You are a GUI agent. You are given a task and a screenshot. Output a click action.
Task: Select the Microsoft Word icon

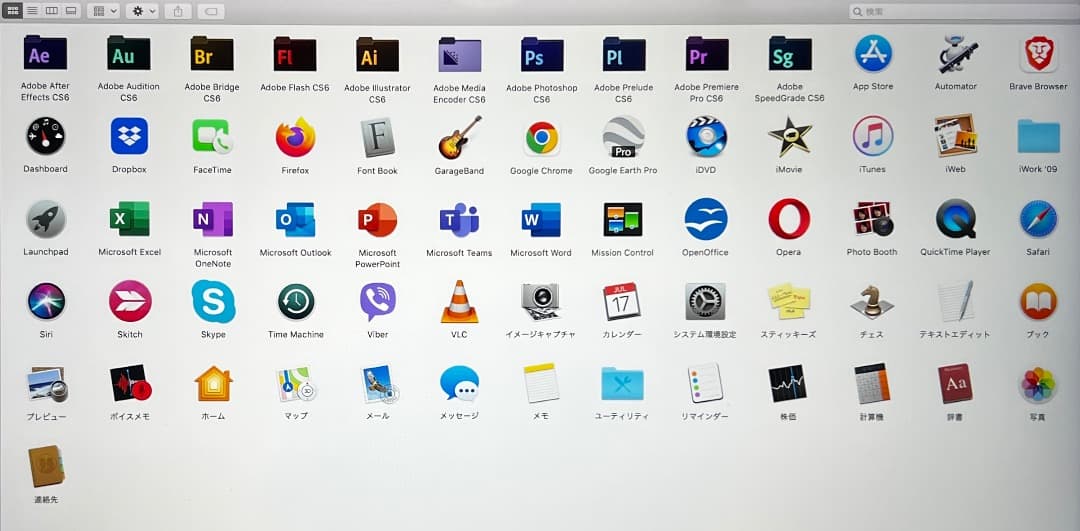click(541, 220)
